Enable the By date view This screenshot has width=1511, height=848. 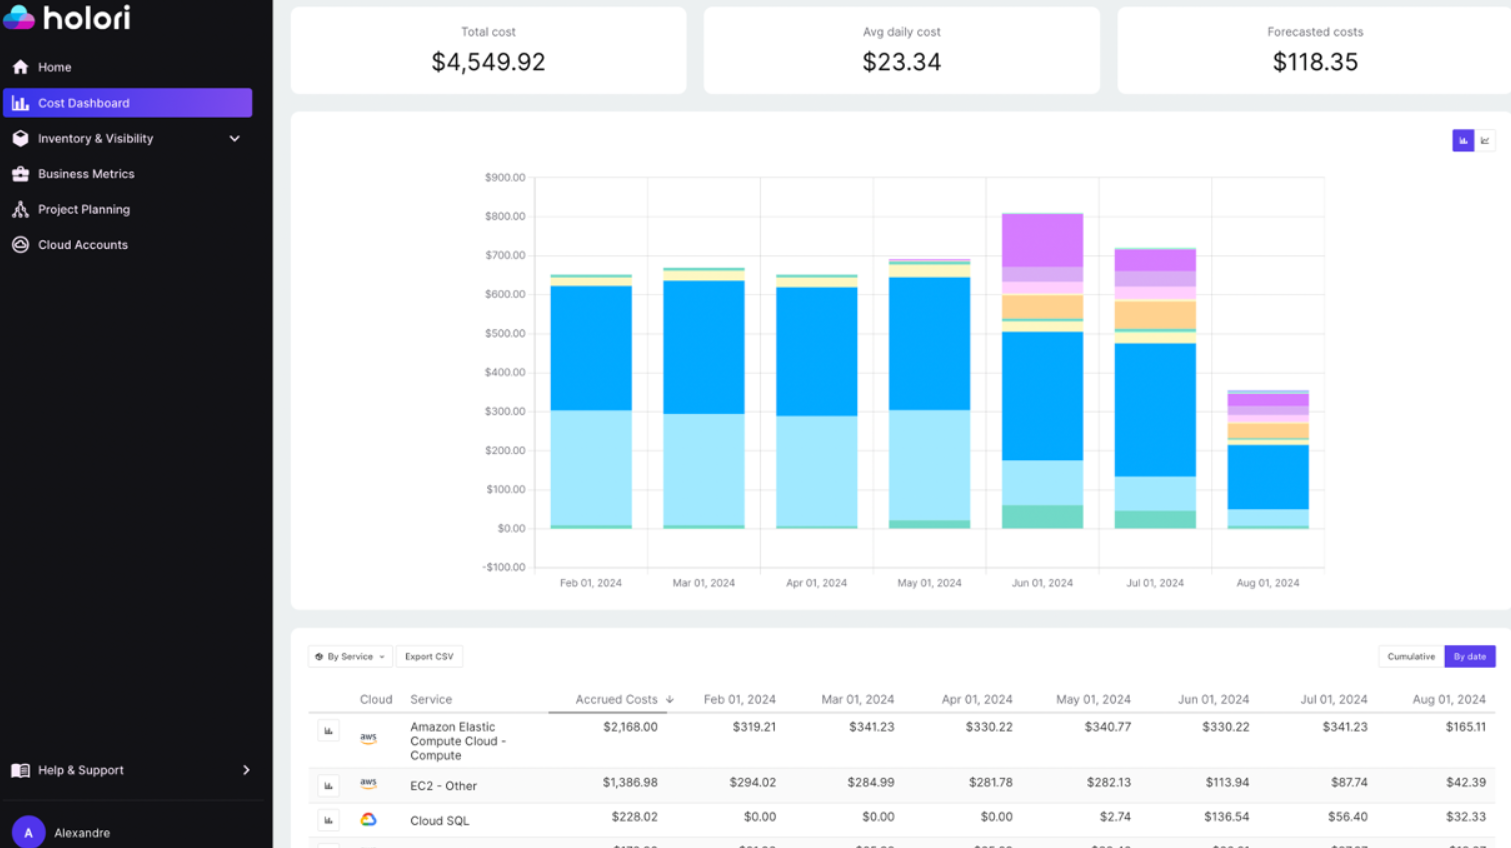(x=1470, y=656)
